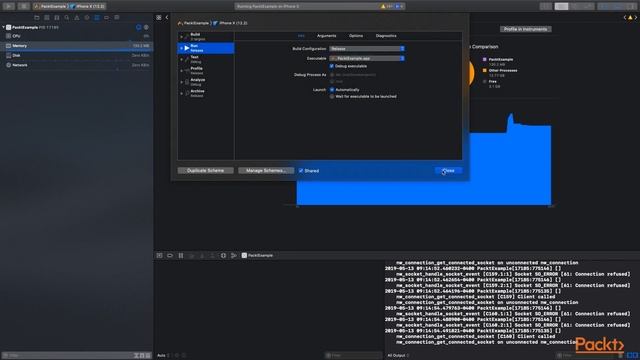Open the Auto variables view selector
The image size is (640, 360).
pyautogui.click(x=163, y=356)
